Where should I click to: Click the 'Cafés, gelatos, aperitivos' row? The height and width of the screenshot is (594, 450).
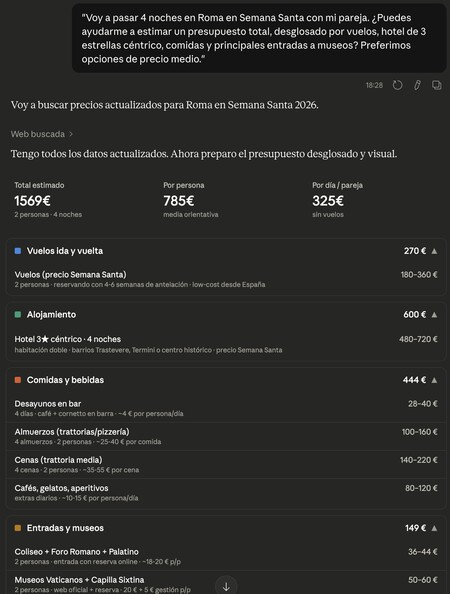point(226,492)
